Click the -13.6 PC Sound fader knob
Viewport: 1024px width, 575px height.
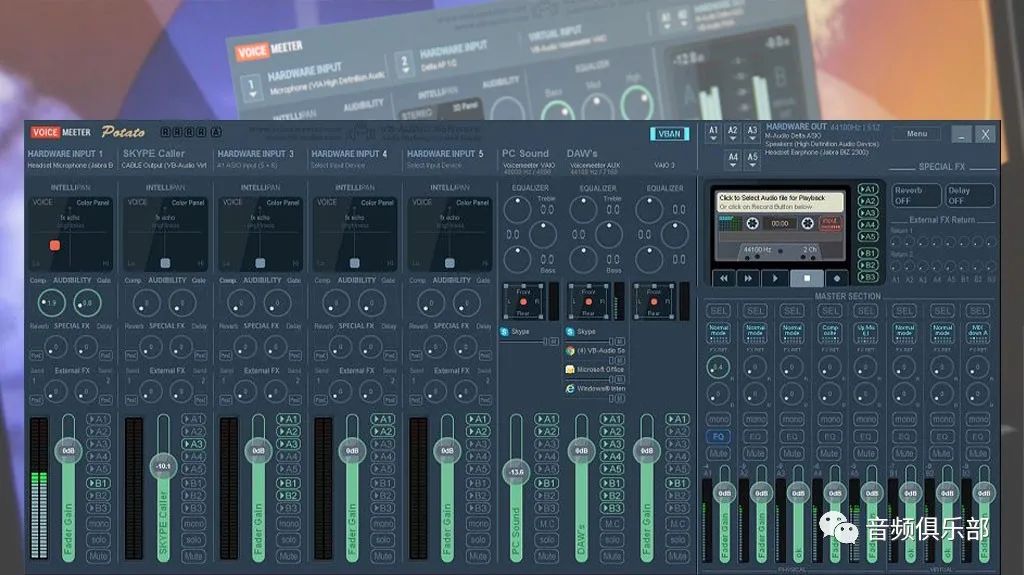tap(516, 471)
